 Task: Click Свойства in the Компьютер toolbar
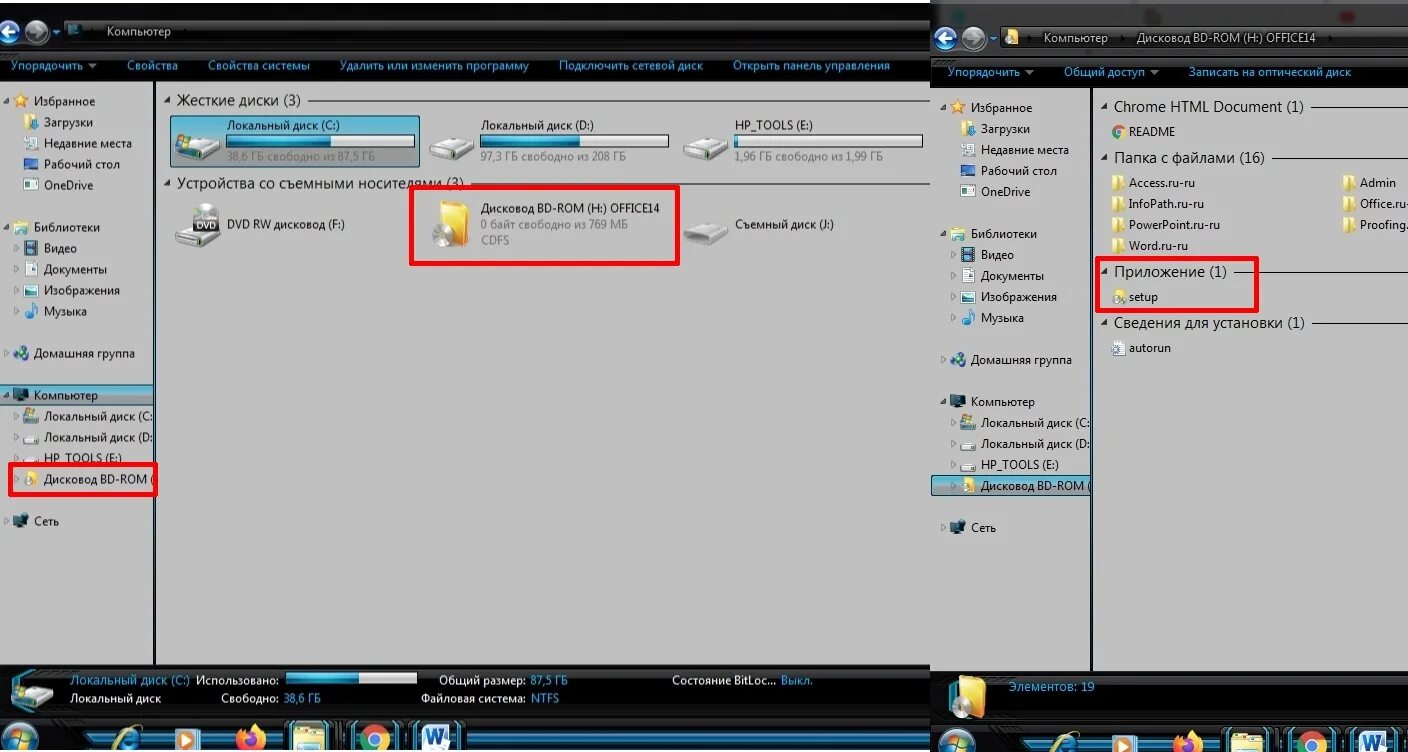pyautogui.click(x=152, y=66)
